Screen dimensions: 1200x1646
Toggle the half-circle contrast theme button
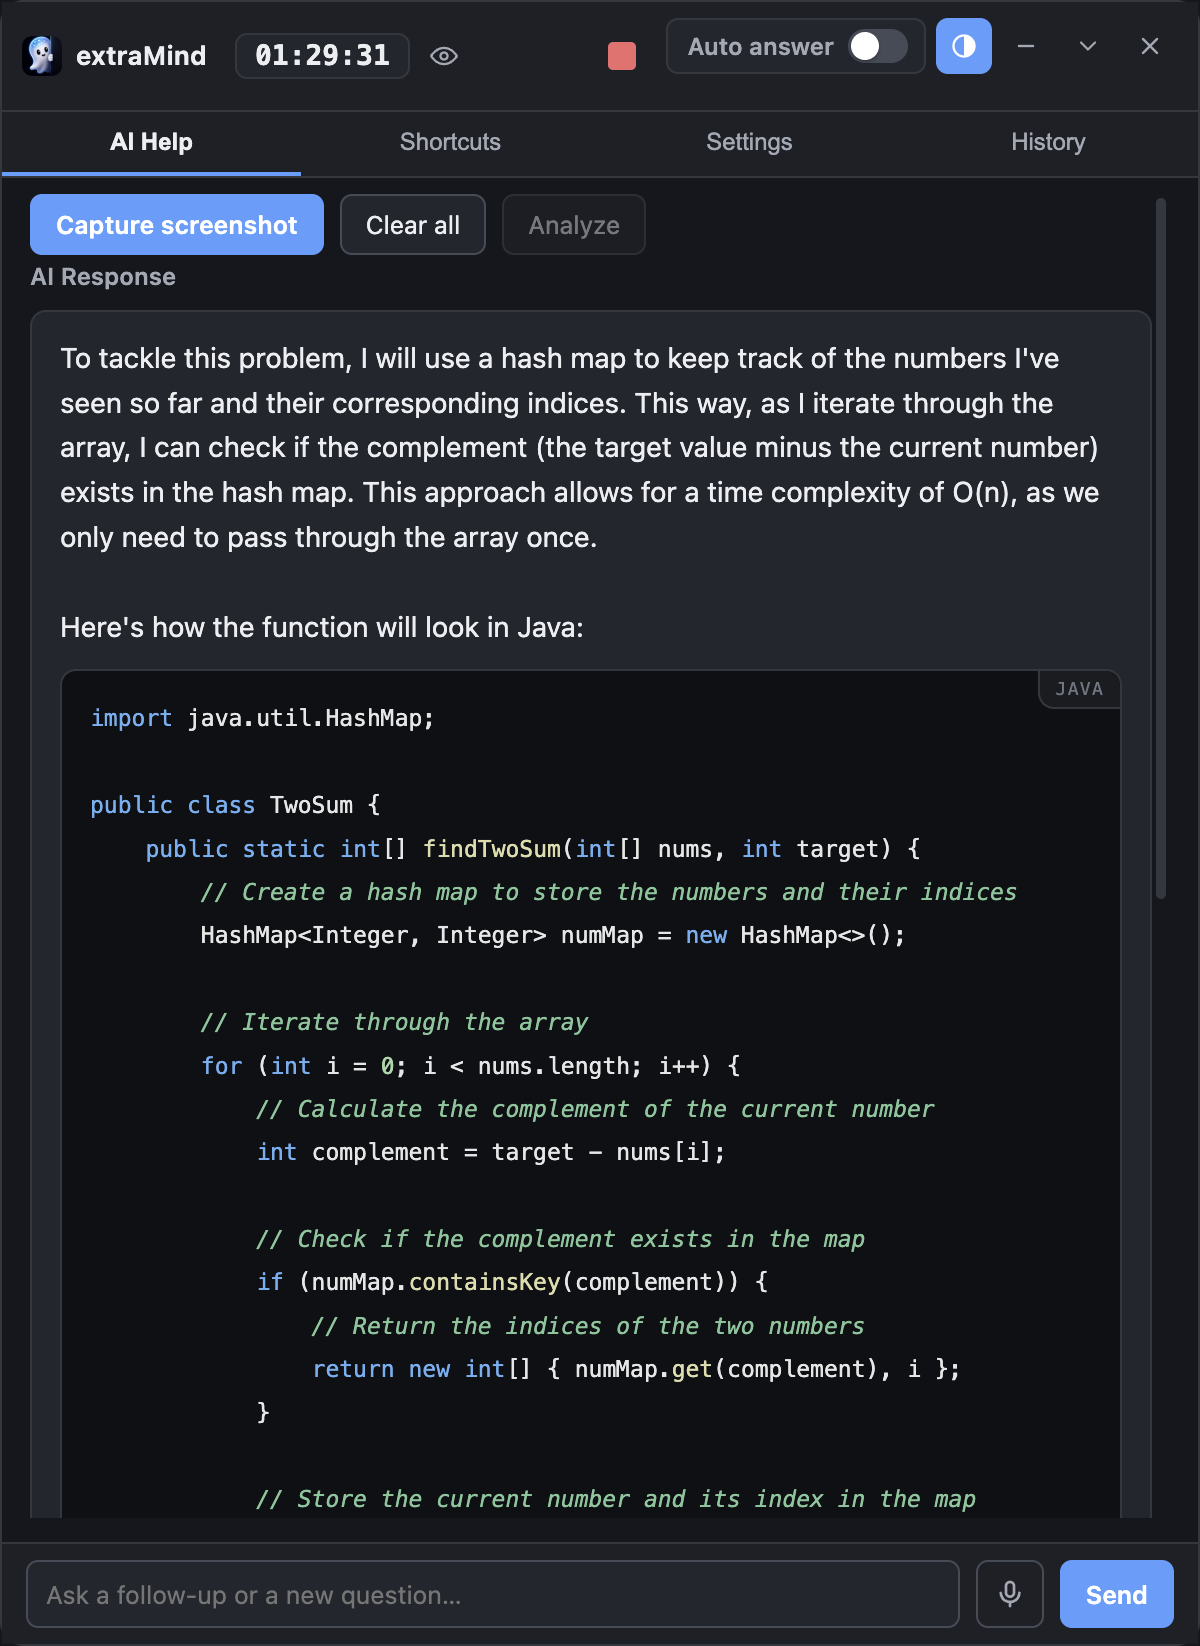coord(964,46)
